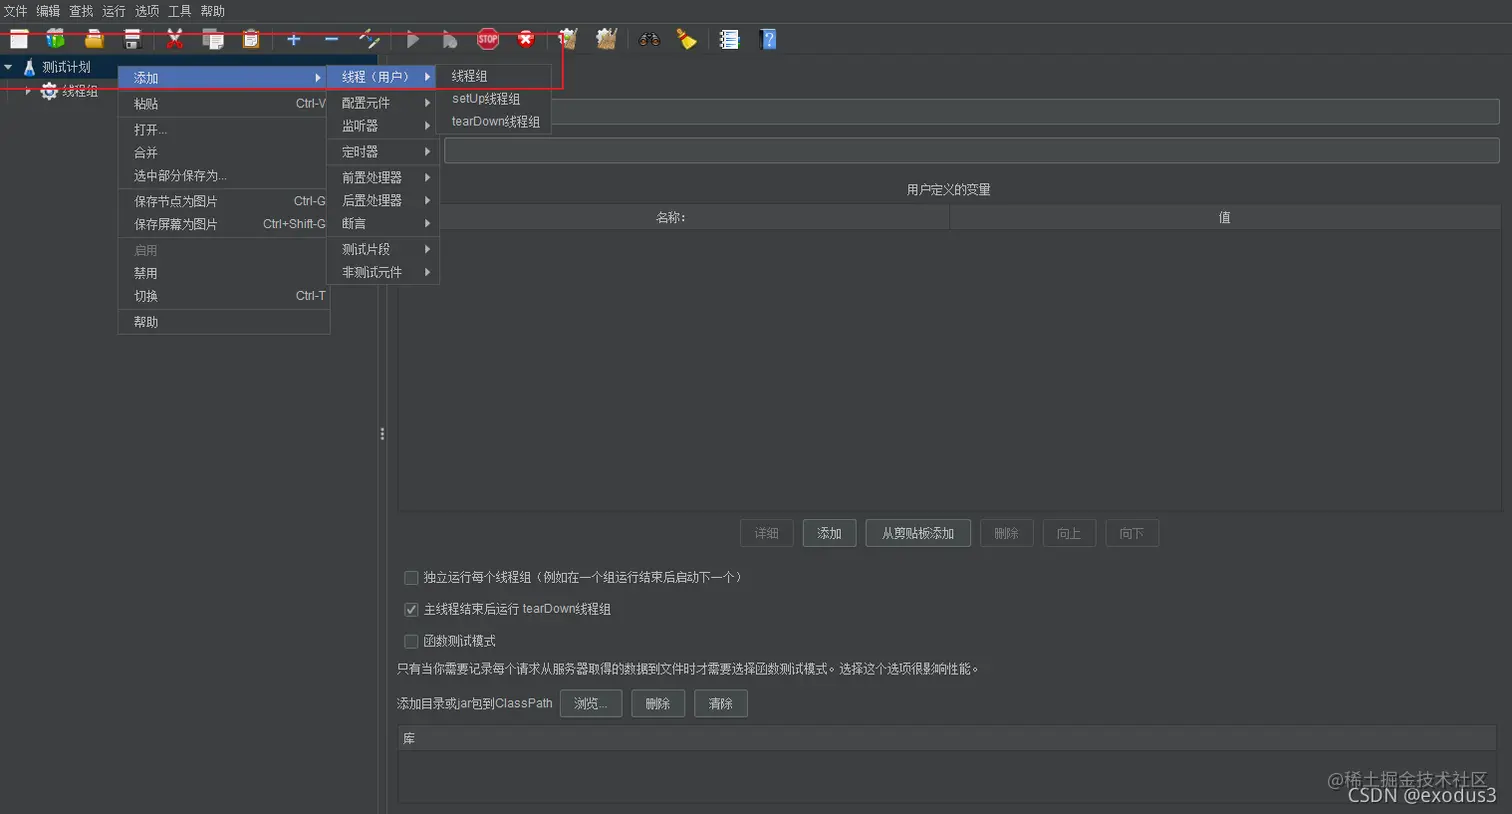Uncheck 主线程结束后运行 tearDown线程组
1512x814 pixels.
[x=411, y=609]
